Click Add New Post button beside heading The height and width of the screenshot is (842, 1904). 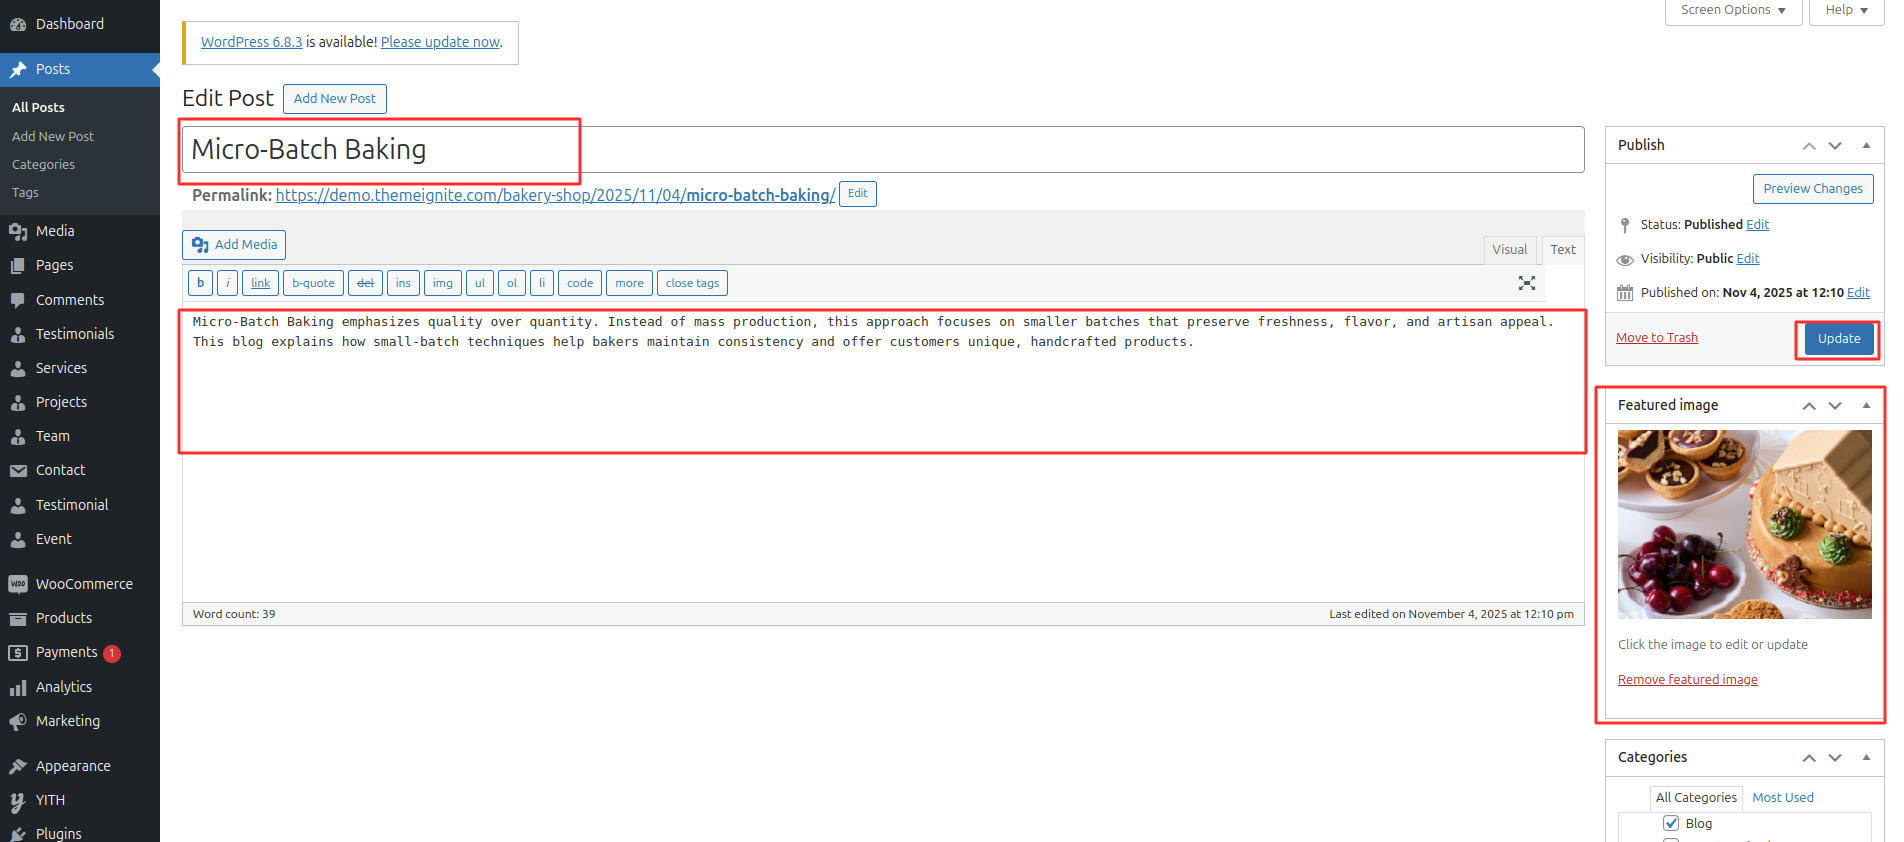click(335, 99)
